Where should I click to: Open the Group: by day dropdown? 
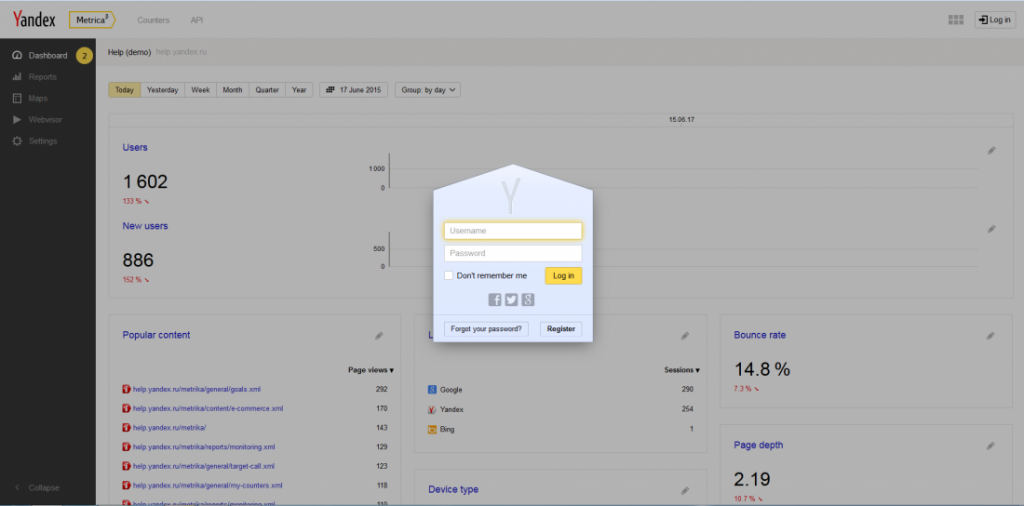(428, 90)
